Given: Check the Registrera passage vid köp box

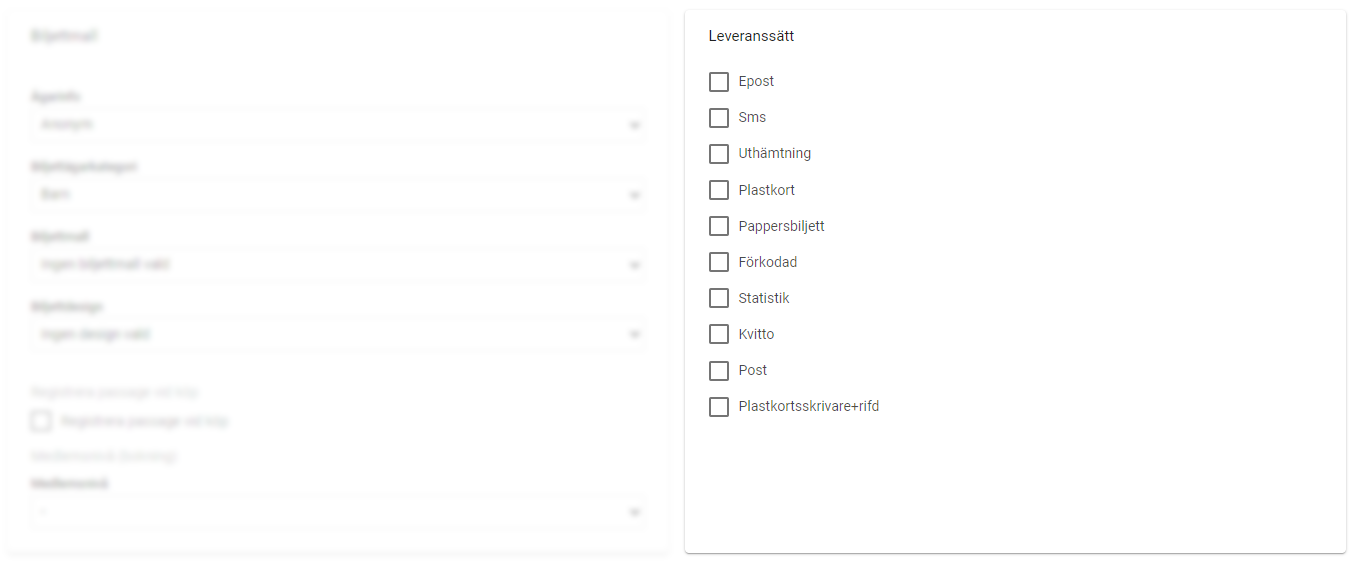Looking at the screenshot, I should 41,421.
